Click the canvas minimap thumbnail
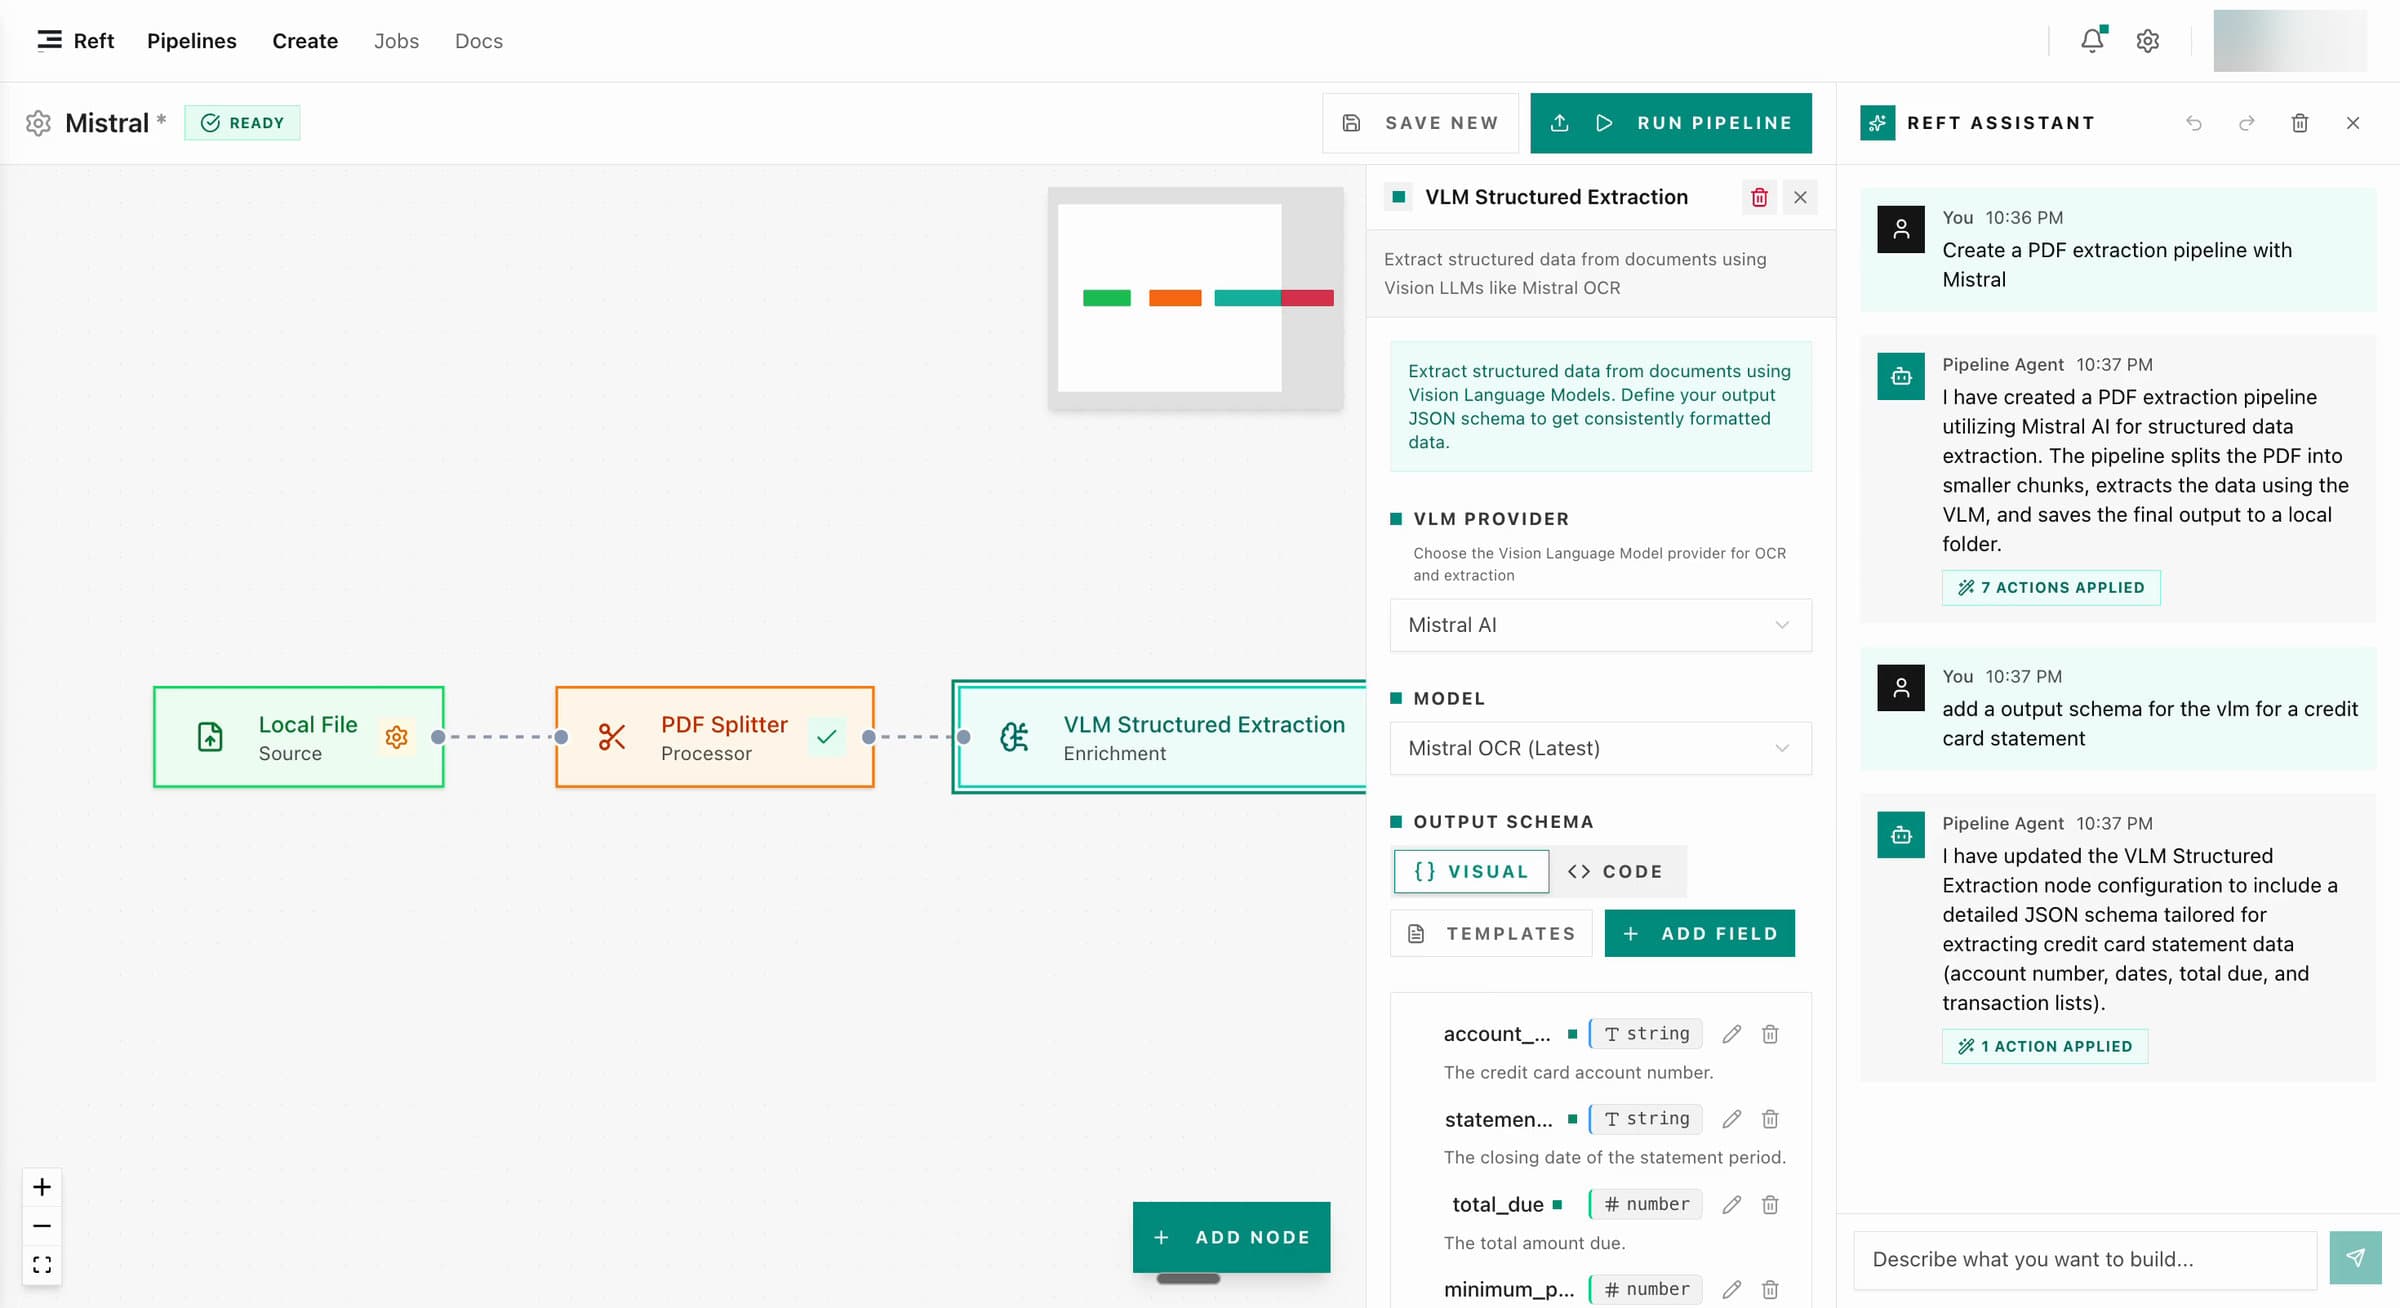Image resolution: width=2400 pixels, height=1308 pixels. 1195,298
